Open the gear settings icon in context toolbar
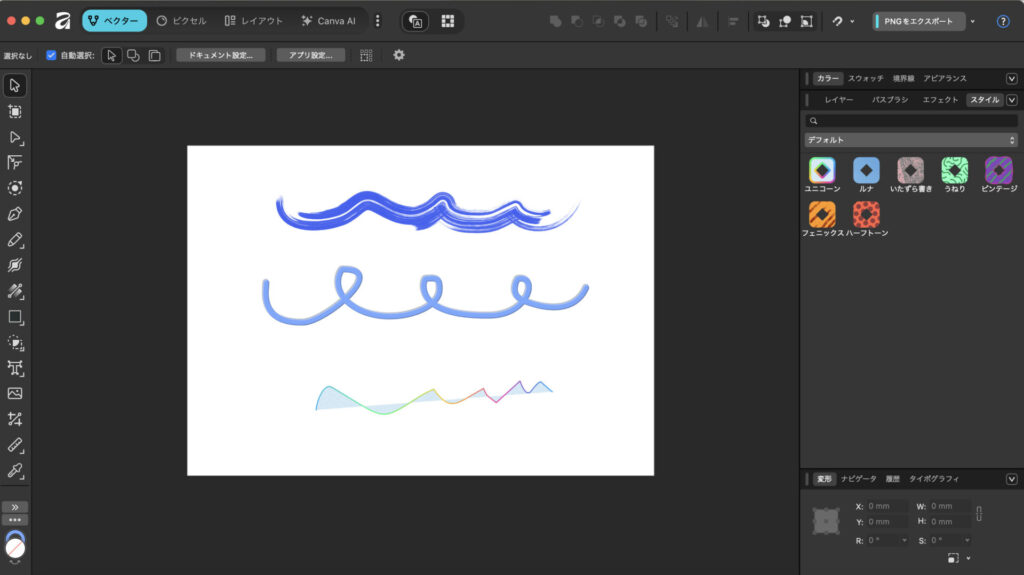The image size is (1024, 575). 399,55
